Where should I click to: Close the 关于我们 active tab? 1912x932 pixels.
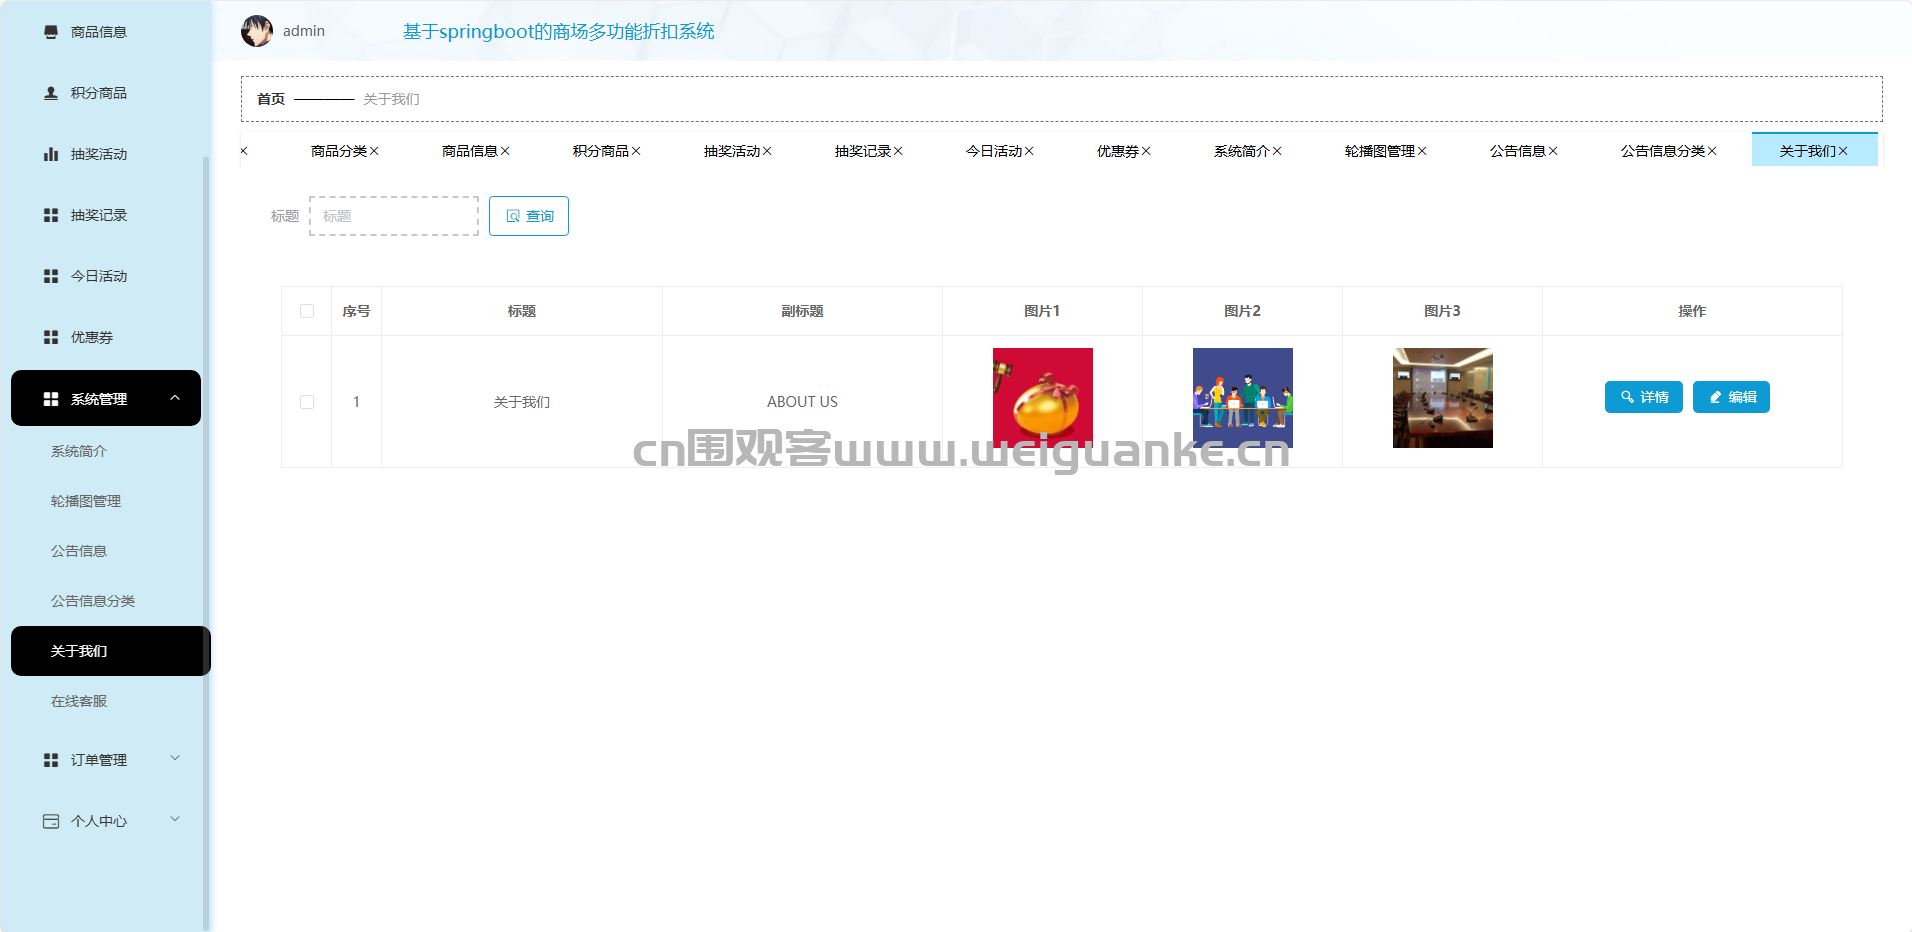1843,151
